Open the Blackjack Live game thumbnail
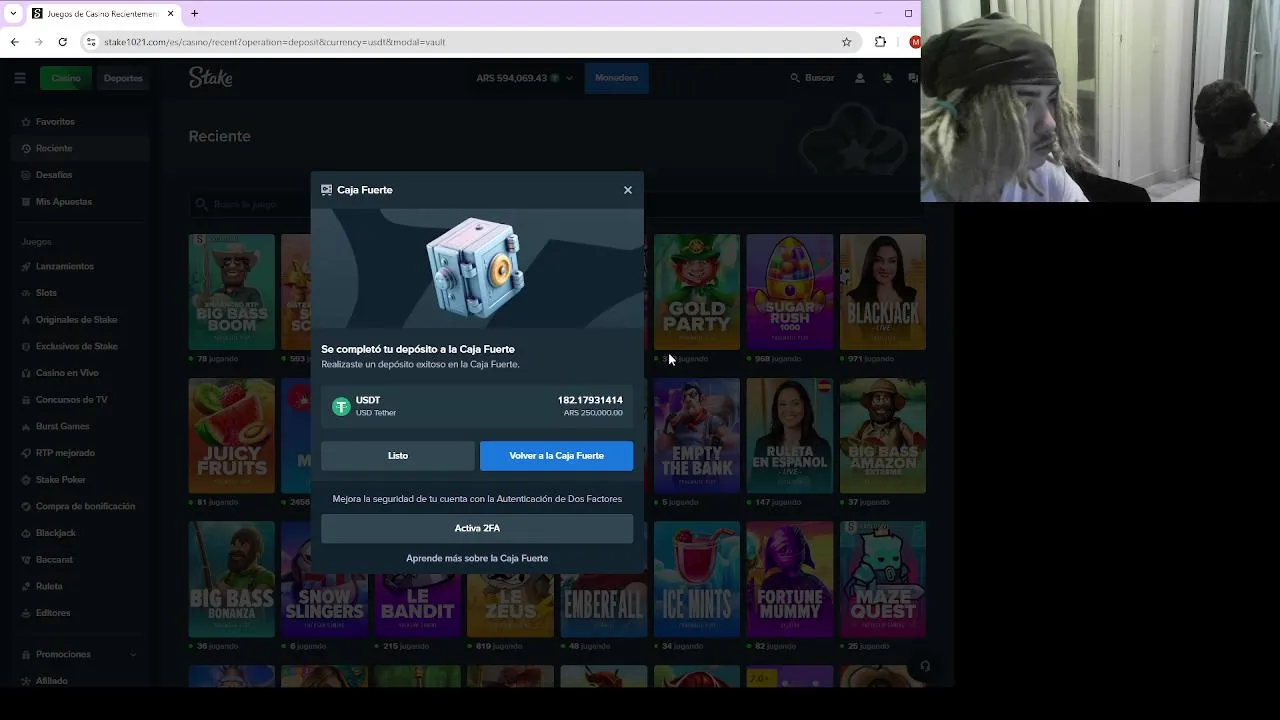Viewport: 1280px width, 720px height. [883, 292]
